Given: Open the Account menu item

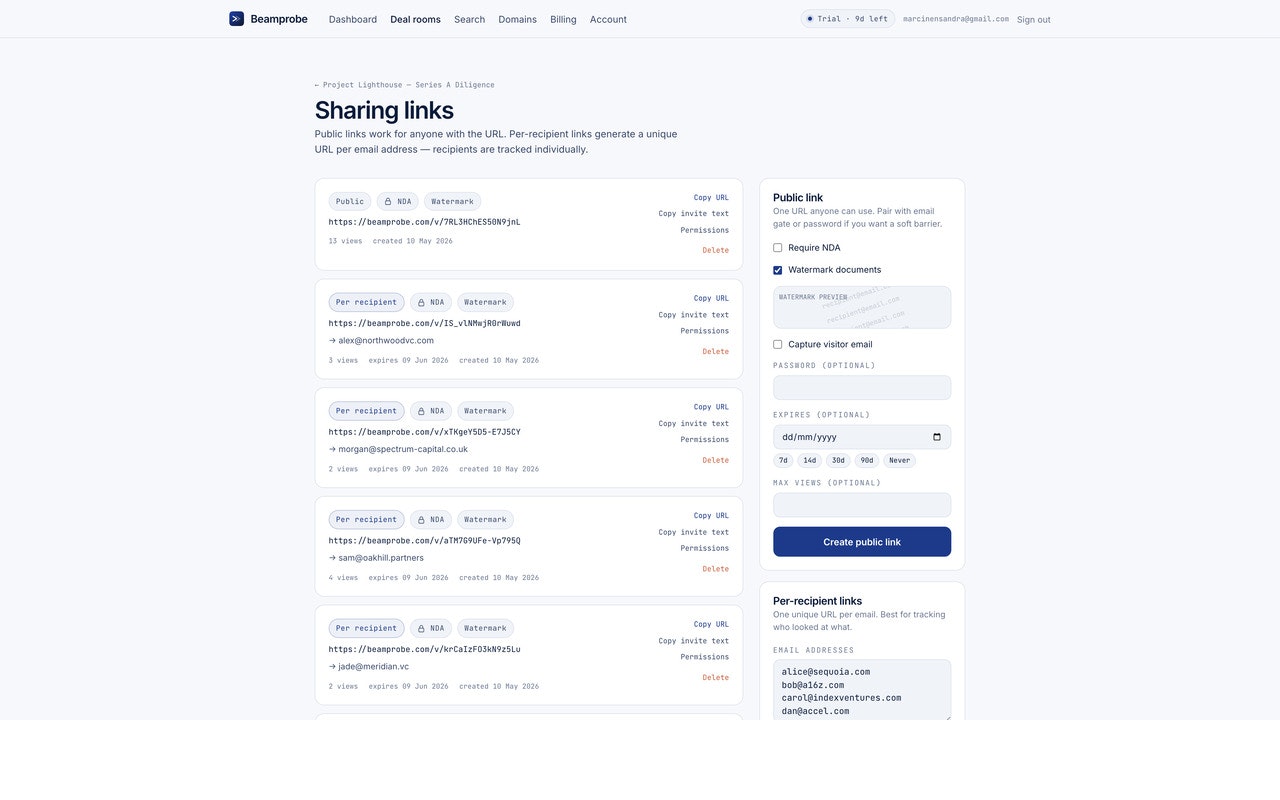Looking at the screenshot, I should pyautogui.click(x=608, y=19).
